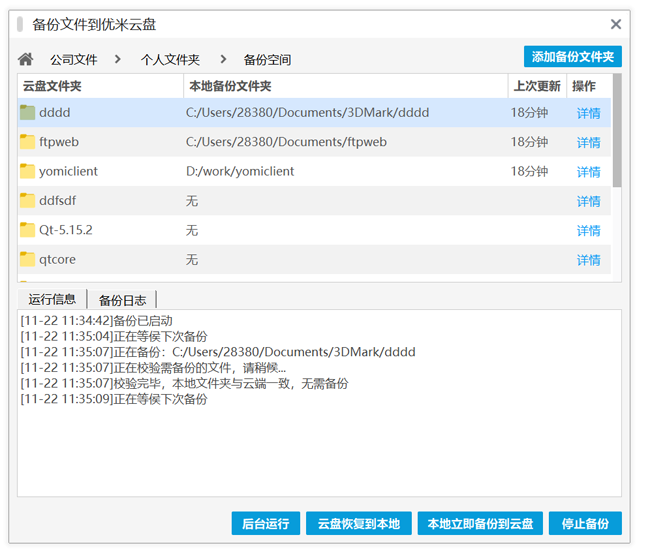Switch to the 备份日志 tab
This screenshot has width=650, height=550.
[x=122, y=300]
